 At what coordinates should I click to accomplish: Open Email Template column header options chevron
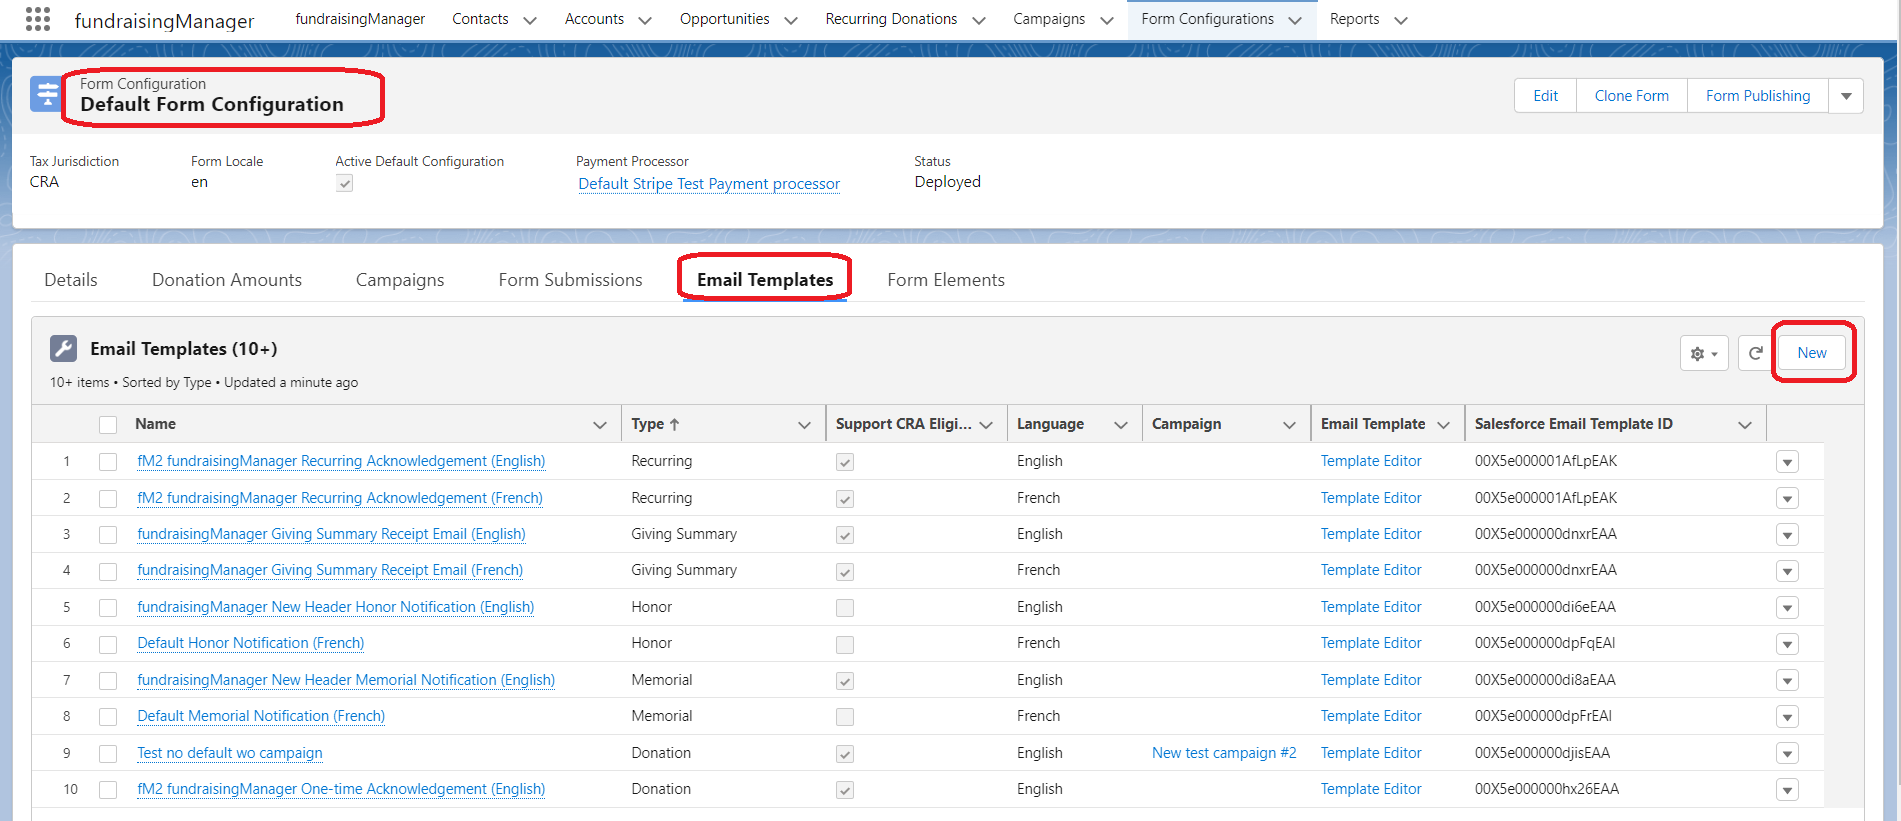pyautogui.click(x=1443, y=425)
